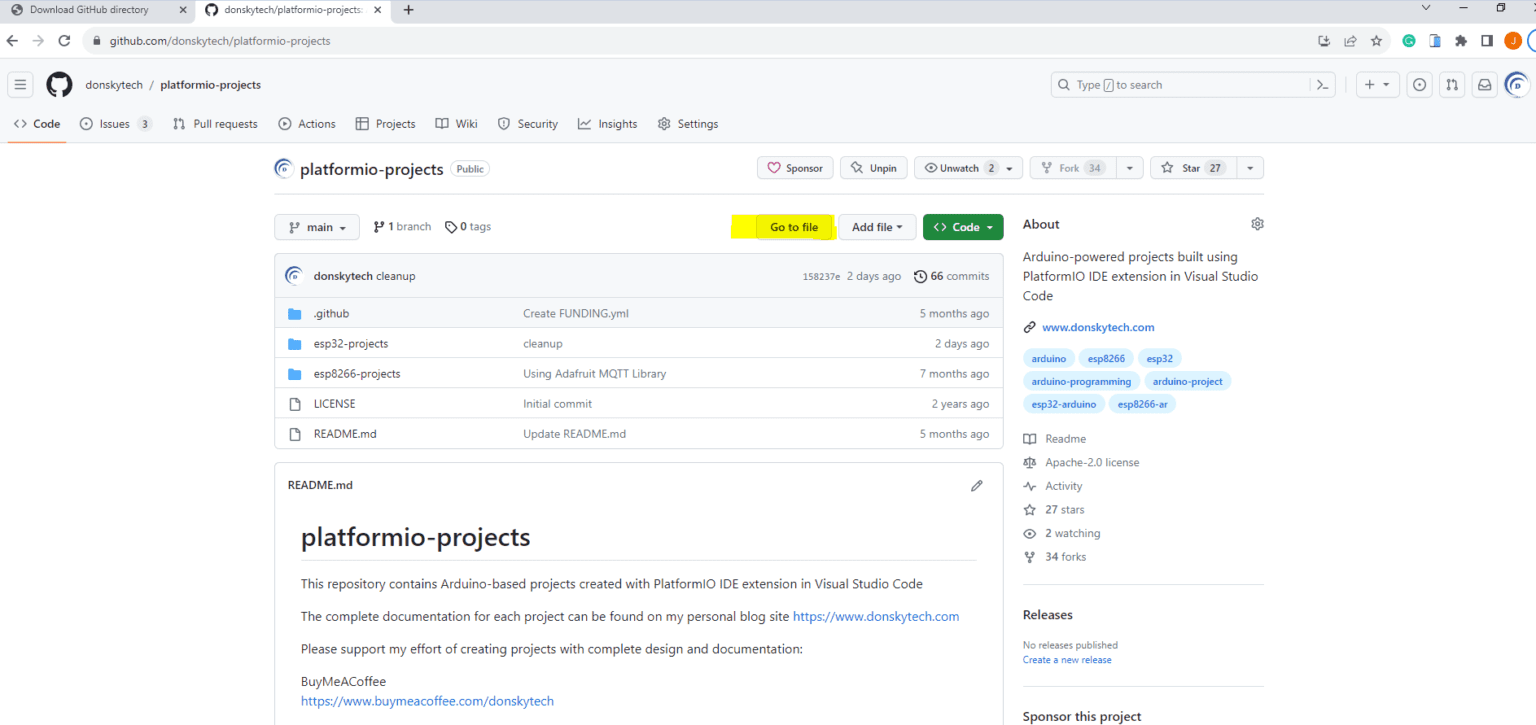The height and width of the screenshot is (725, 1536).
Task: Open the www.donskytech.com website link
Action: pyautogui.click(x=1098, y=327)
